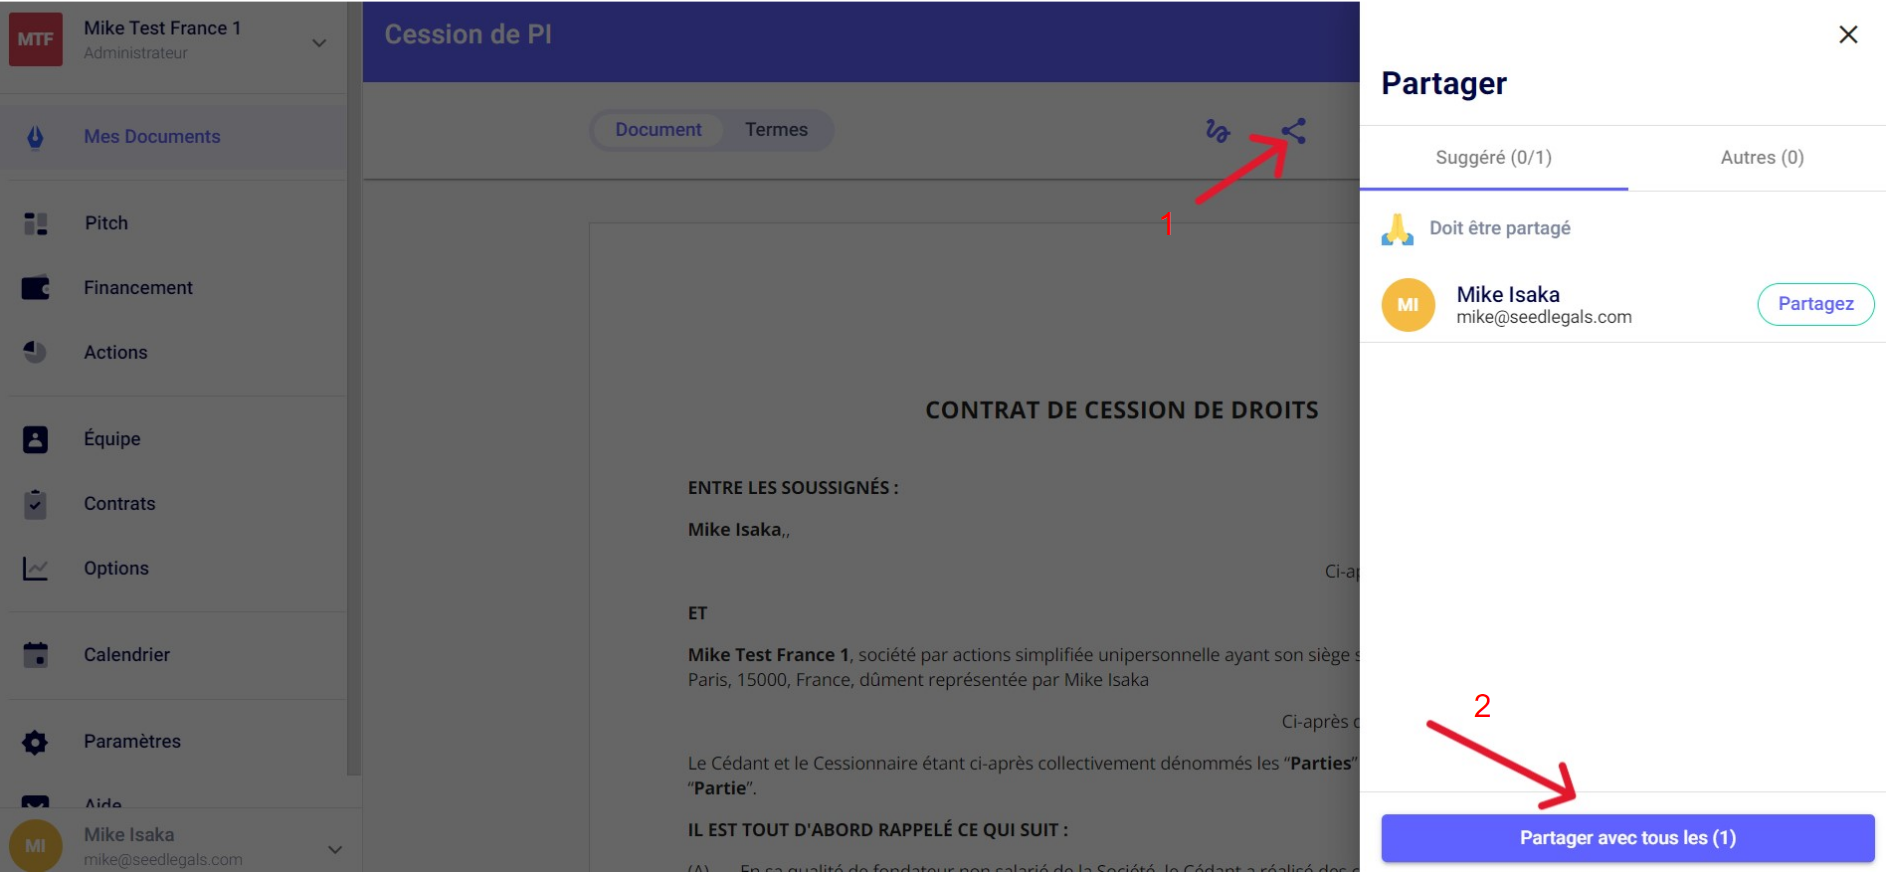1886x874 pixels.
Task: Go to Mes Documents in sidebar
Action: 152,137
